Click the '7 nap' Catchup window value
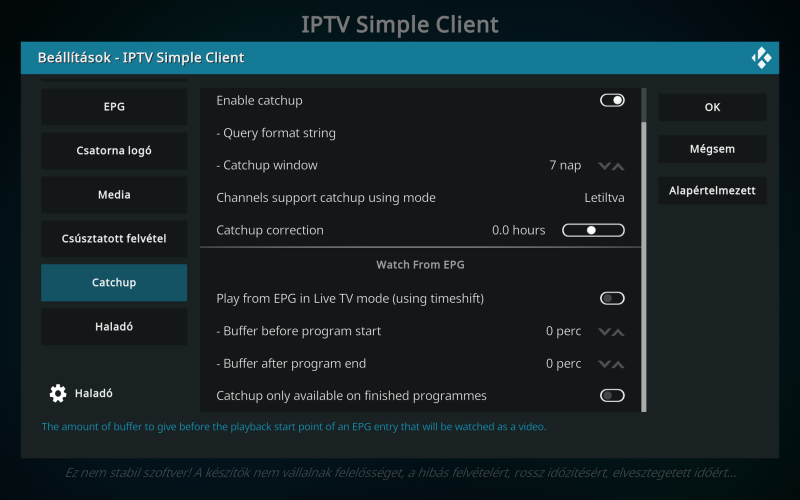This screenshot has width=800, height=500. pyautogui.click(x=565, y=165)
